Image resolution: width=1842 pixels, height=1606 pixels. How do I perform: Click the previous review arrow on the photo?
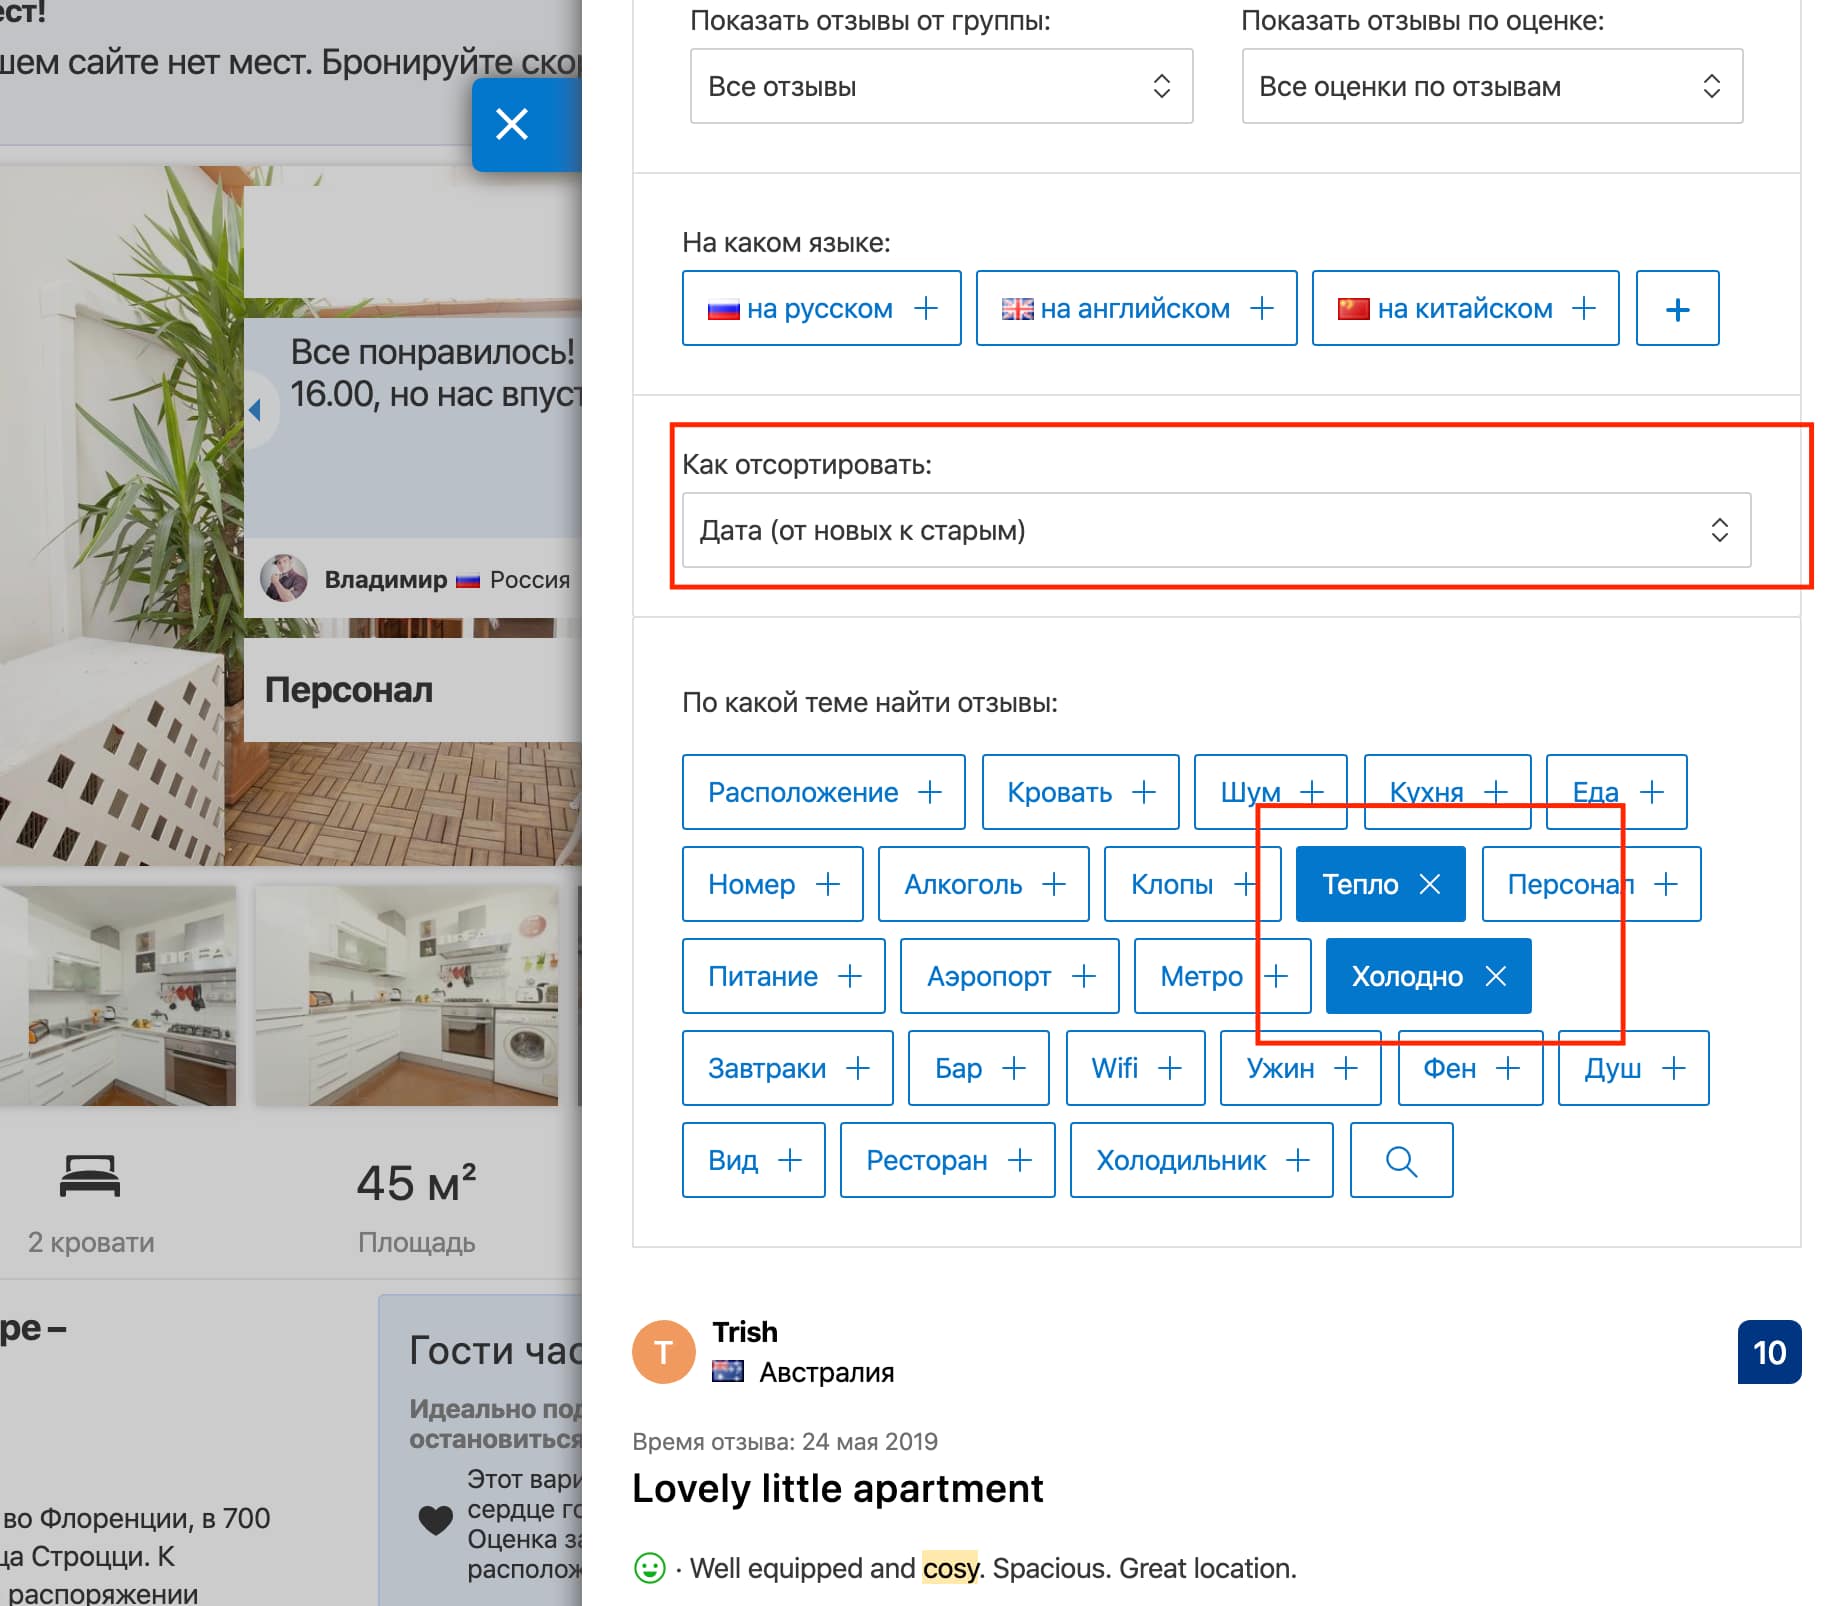coord(255,409)
